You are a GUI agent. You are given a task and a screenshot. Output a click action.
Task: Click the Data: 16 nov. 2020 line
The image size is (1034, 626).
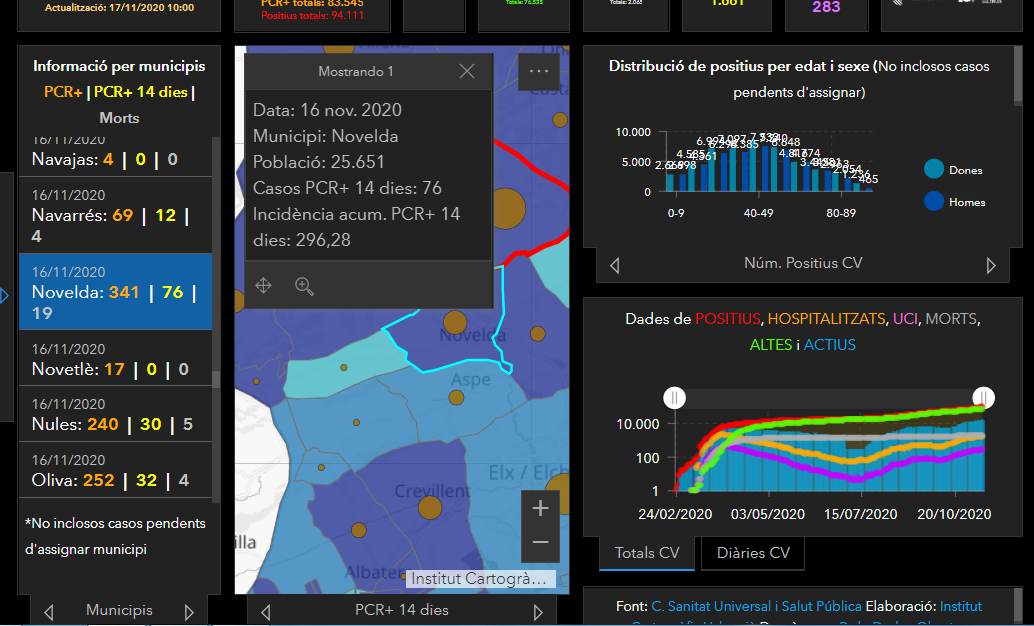tap(327, 110)
